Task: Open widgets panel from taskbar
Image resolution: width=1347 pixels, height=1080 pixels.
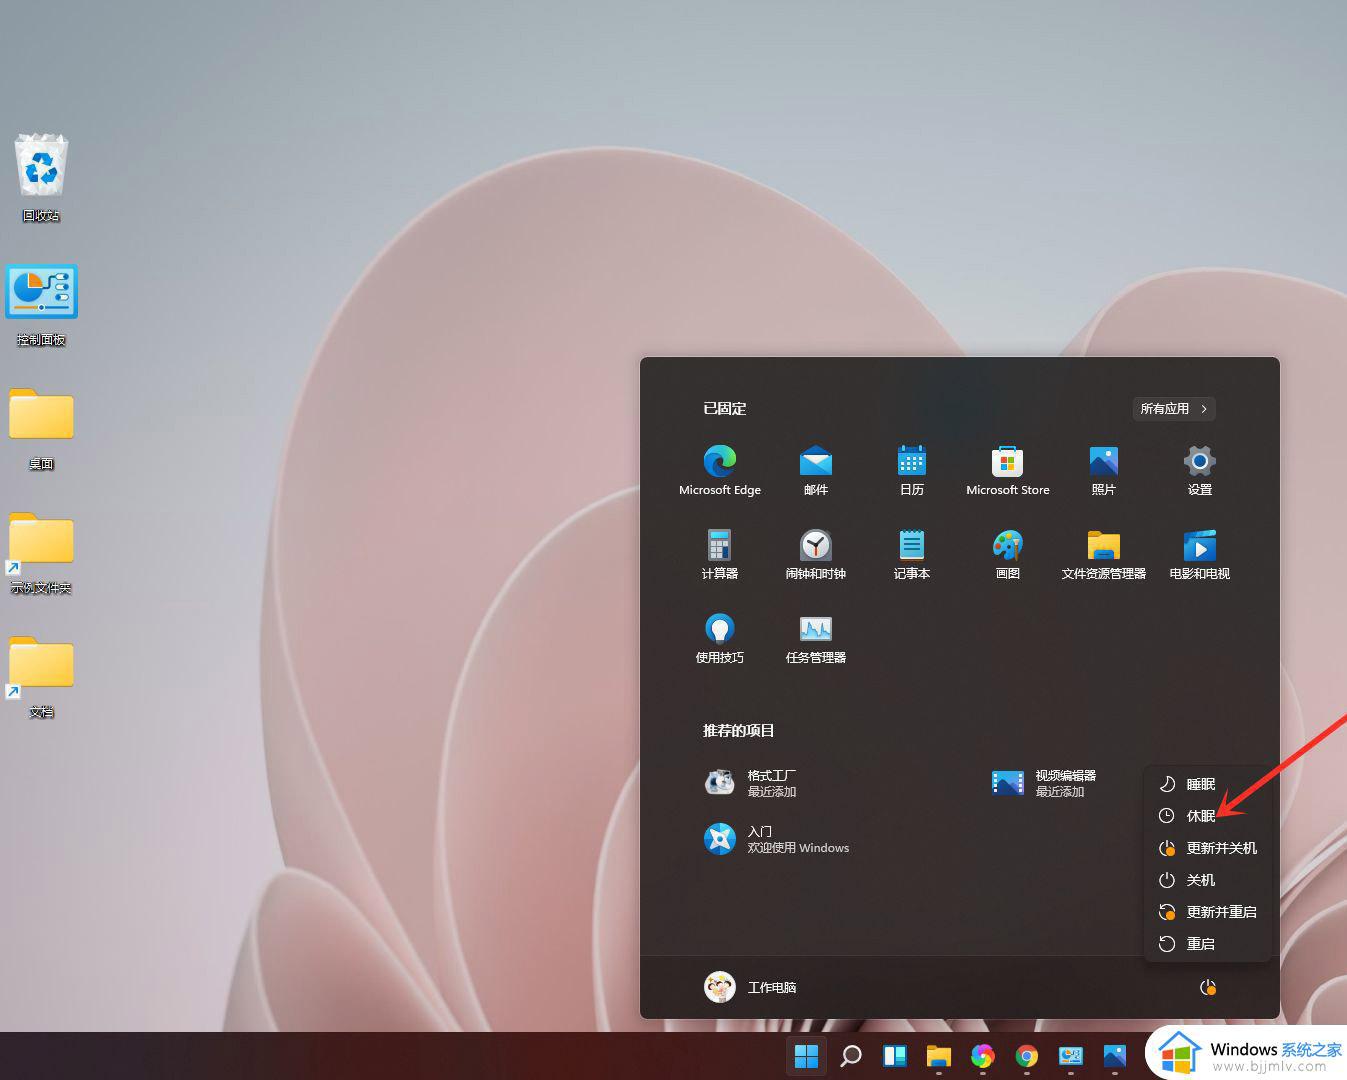Action: tap(895, 1056)
